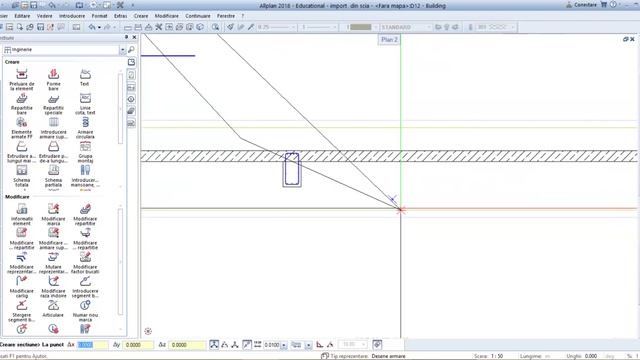Click the shopping cart icon in title bar

tap(604, 5)
